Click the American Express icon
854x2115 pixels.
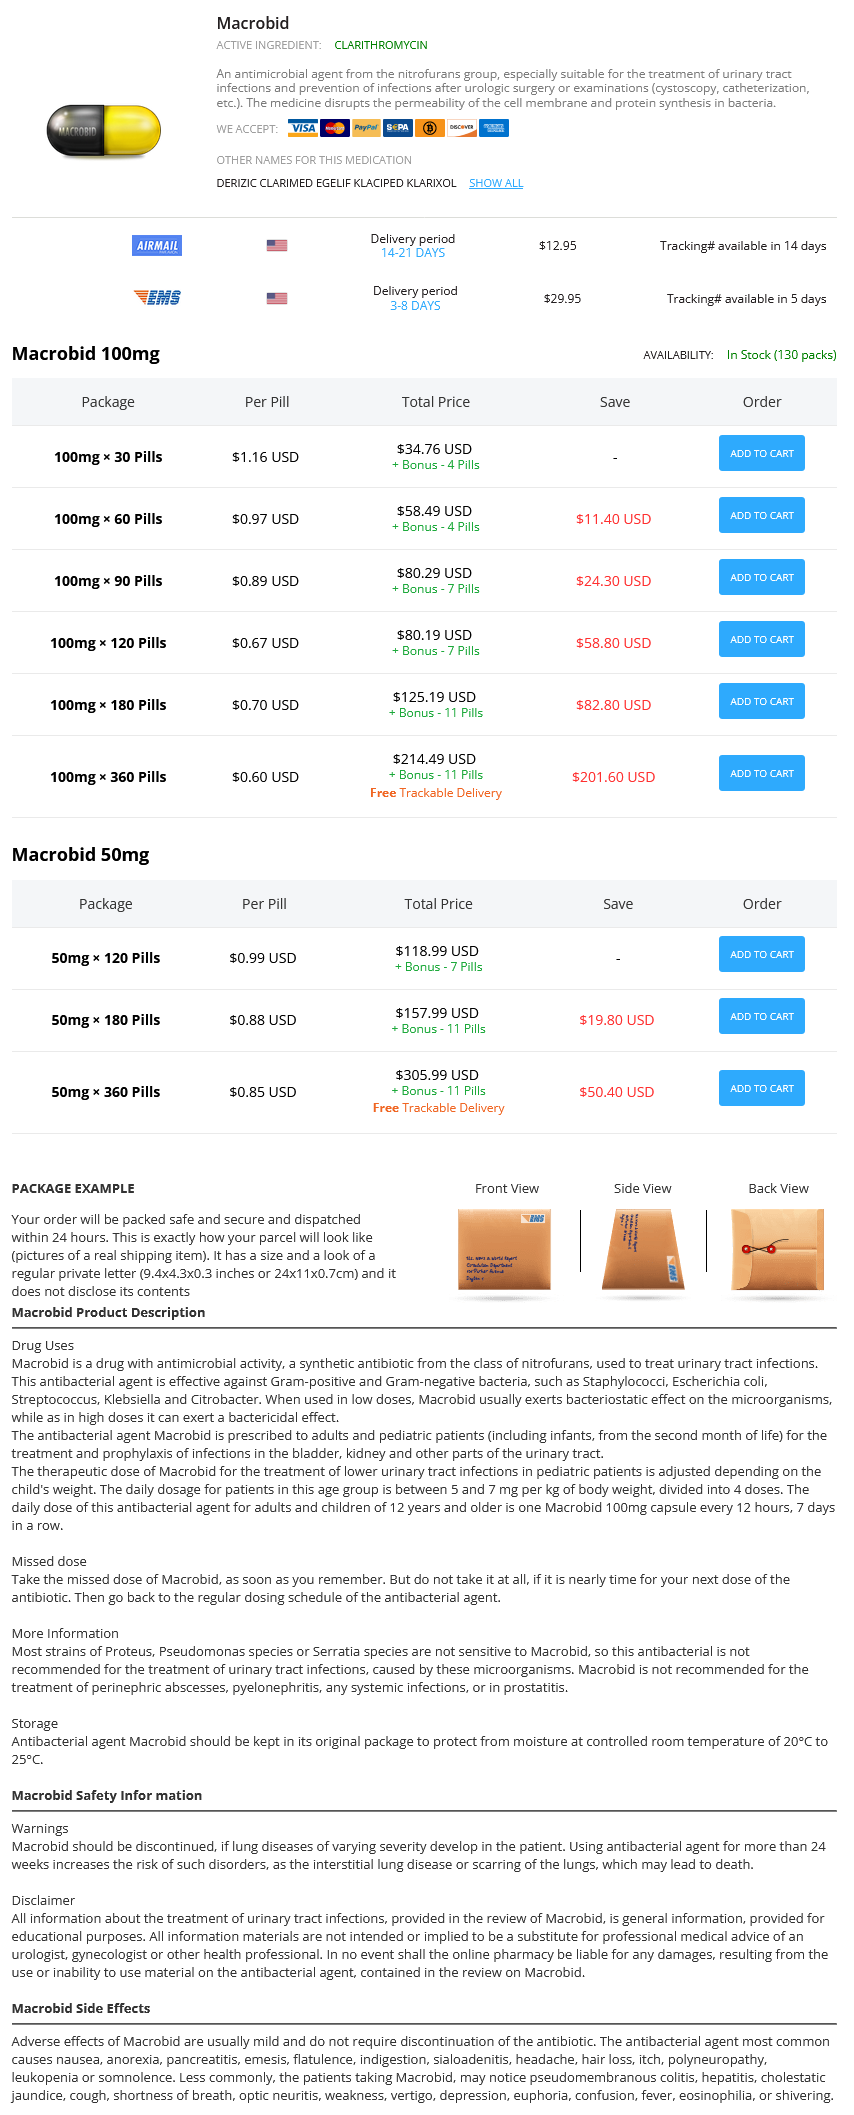coord(494,128)
